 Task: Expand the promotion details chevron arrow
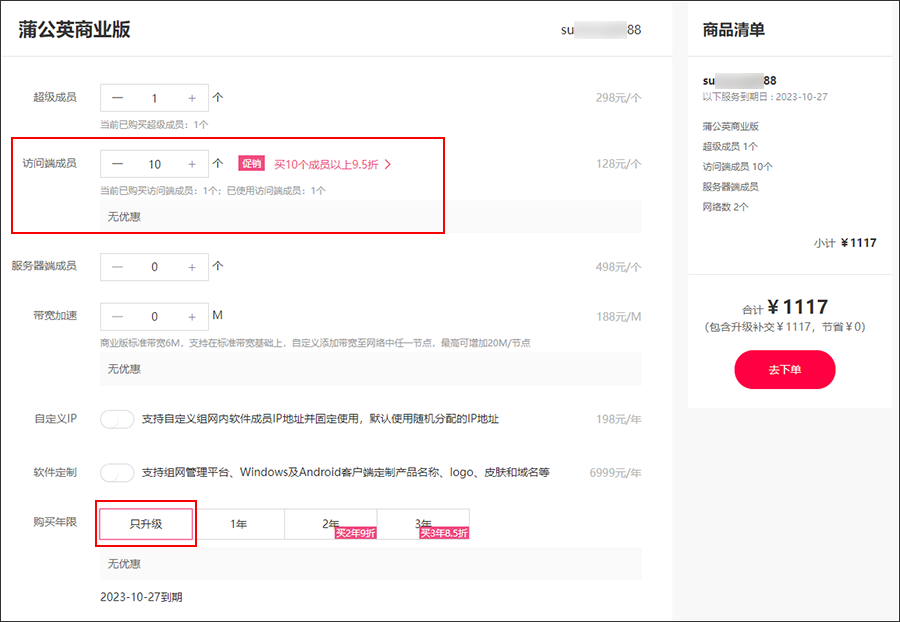pyautogui.click(x=388, y=165)
